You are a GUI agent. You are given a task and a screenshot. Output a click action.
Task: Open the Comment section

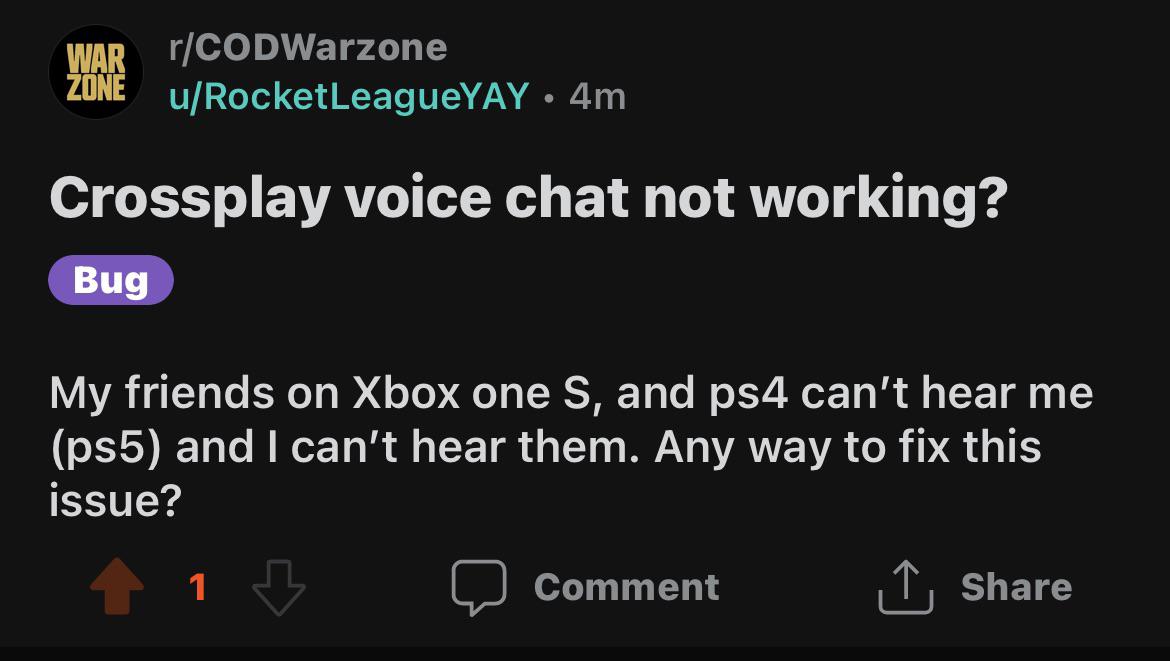[627, 588]
